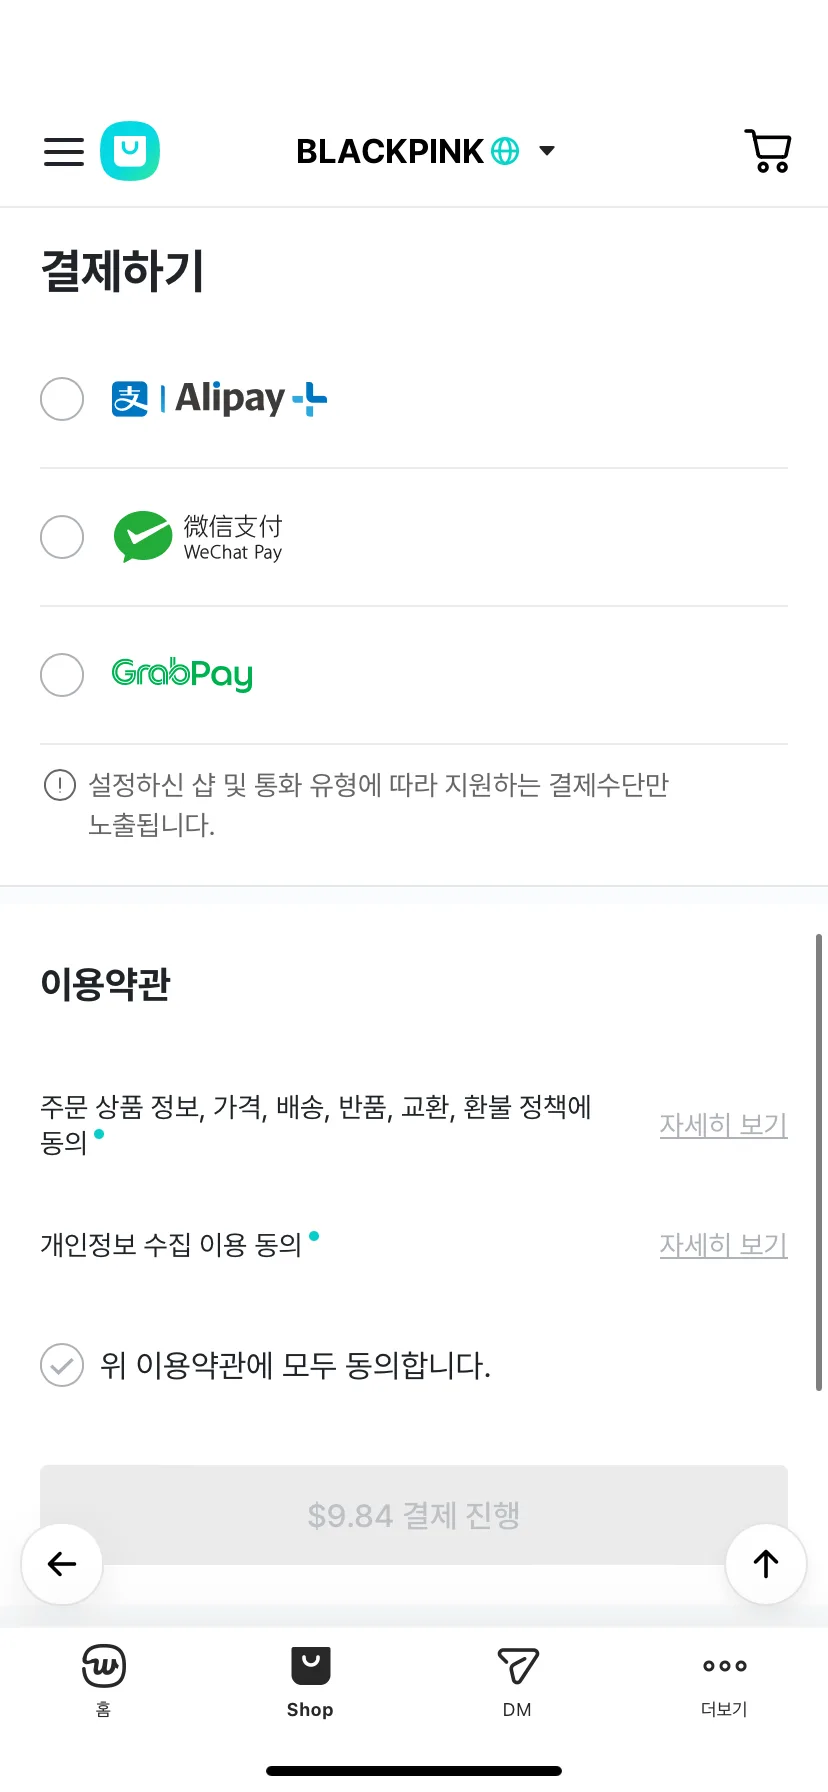Jump to top with up arrow button

pos(766,1564)
